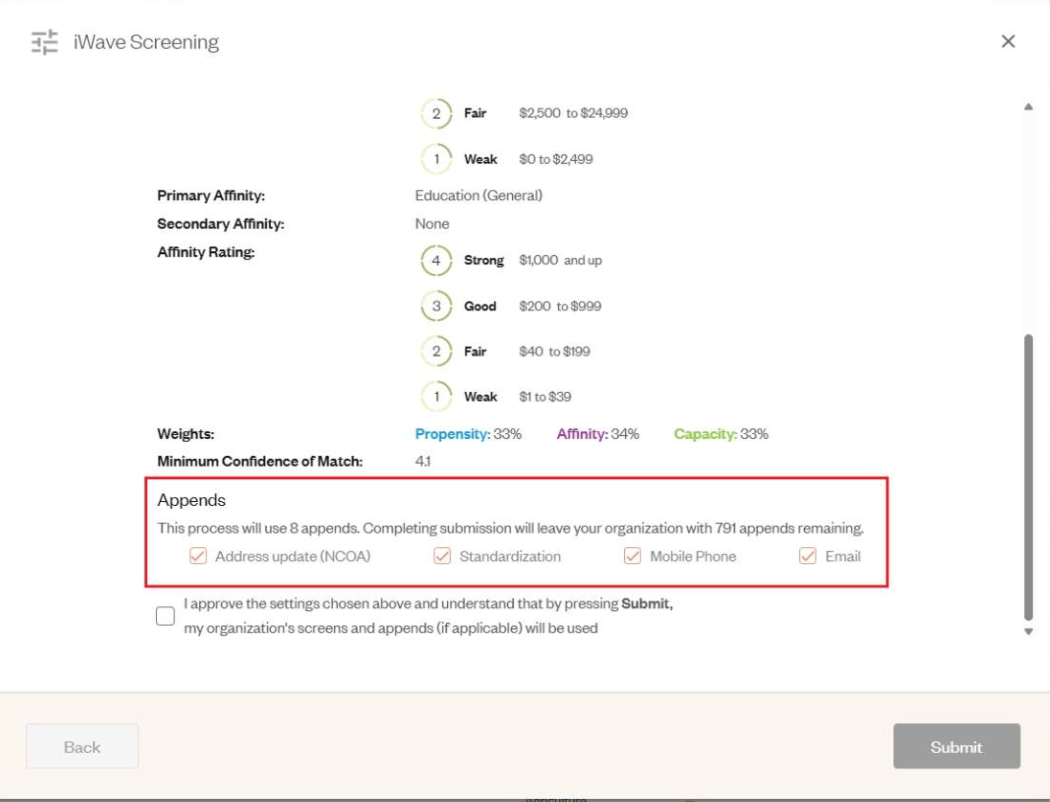Viewport: 1050px width, 802px height.
Task: Click the iWave Screening sliders icon
Action: pyautogui.click(x=45, y=41)
